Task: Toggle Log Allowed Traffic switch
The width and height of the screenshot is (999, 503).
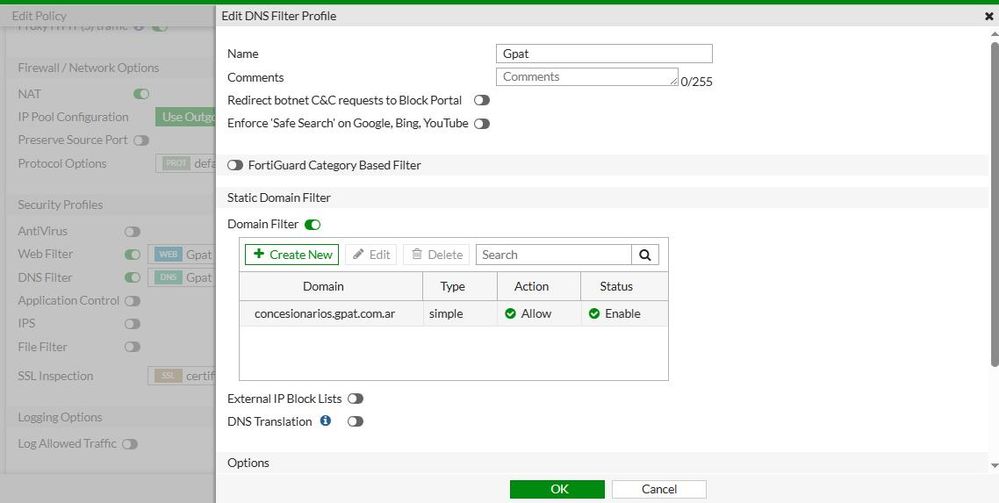Action: 130,444
